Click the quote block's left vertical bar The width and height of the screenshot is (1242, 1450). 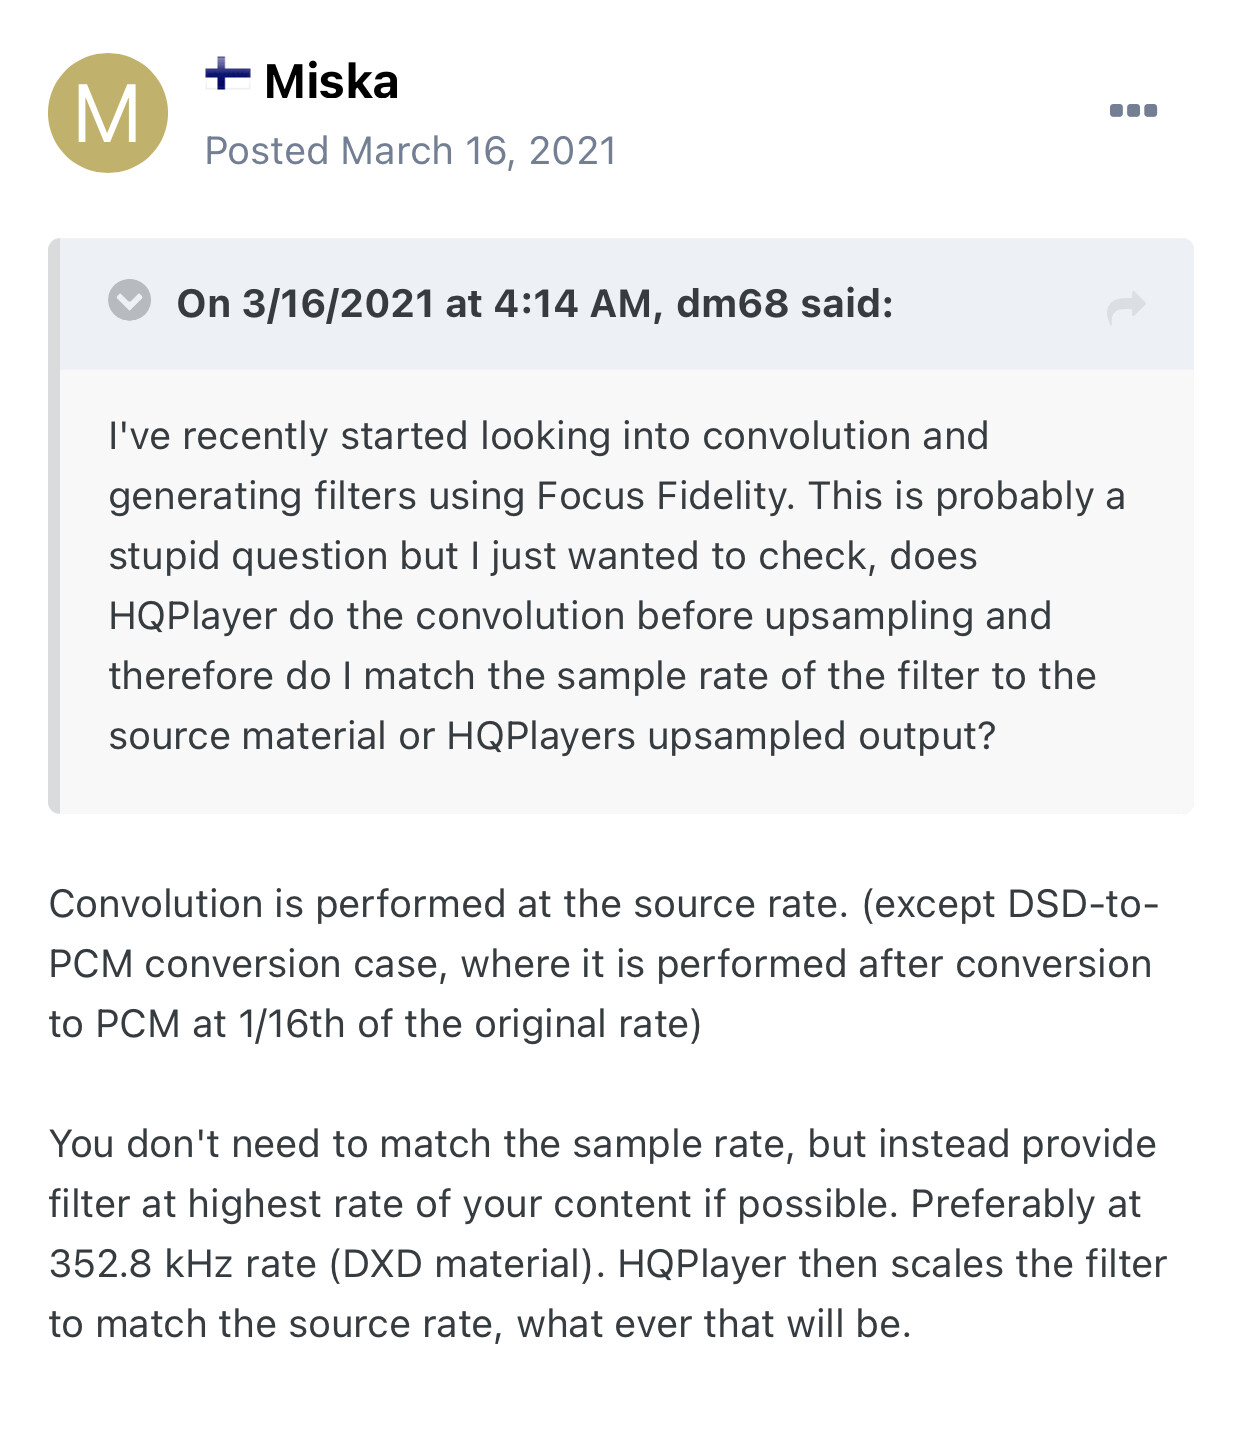(x=54, y=526)
